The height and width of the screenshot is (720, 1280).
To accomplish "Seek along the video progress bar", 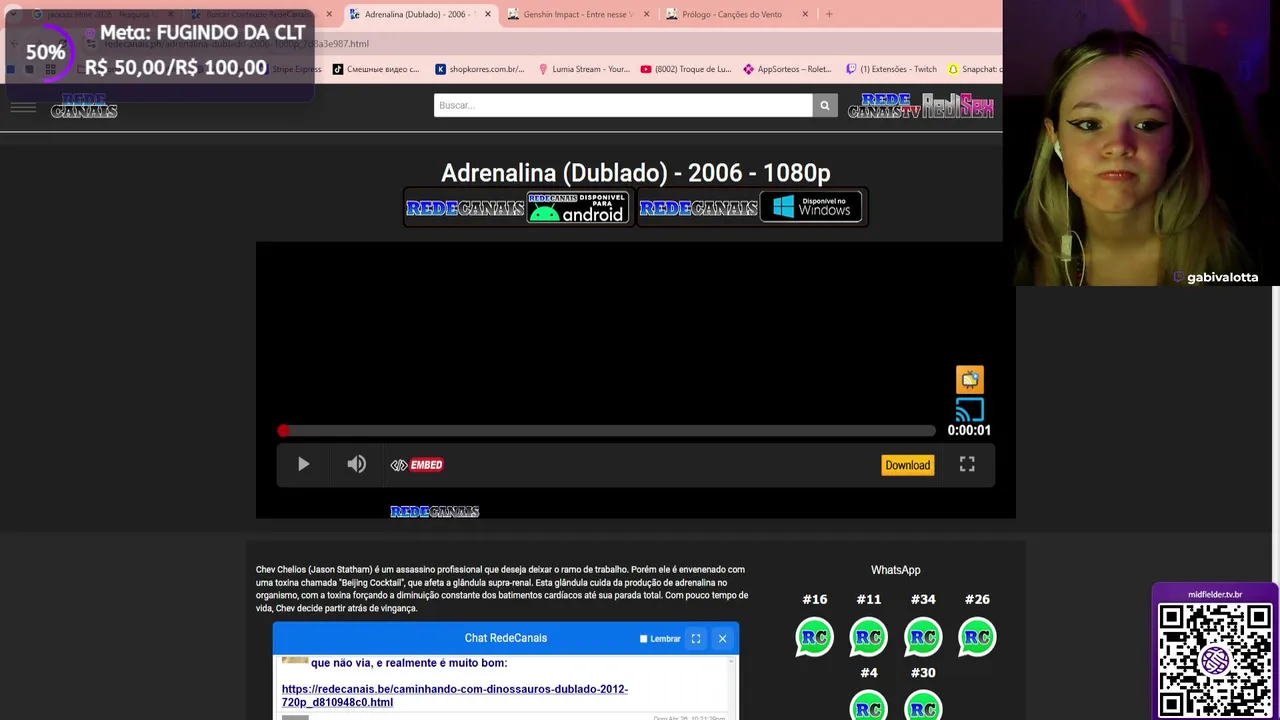I will tap(607, 430).
